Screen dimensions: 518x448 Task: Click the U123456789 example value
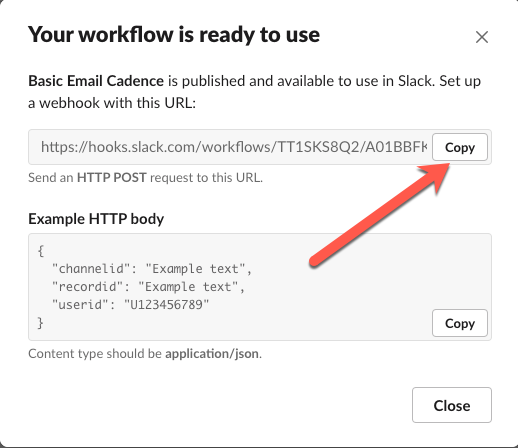[166, 304]
